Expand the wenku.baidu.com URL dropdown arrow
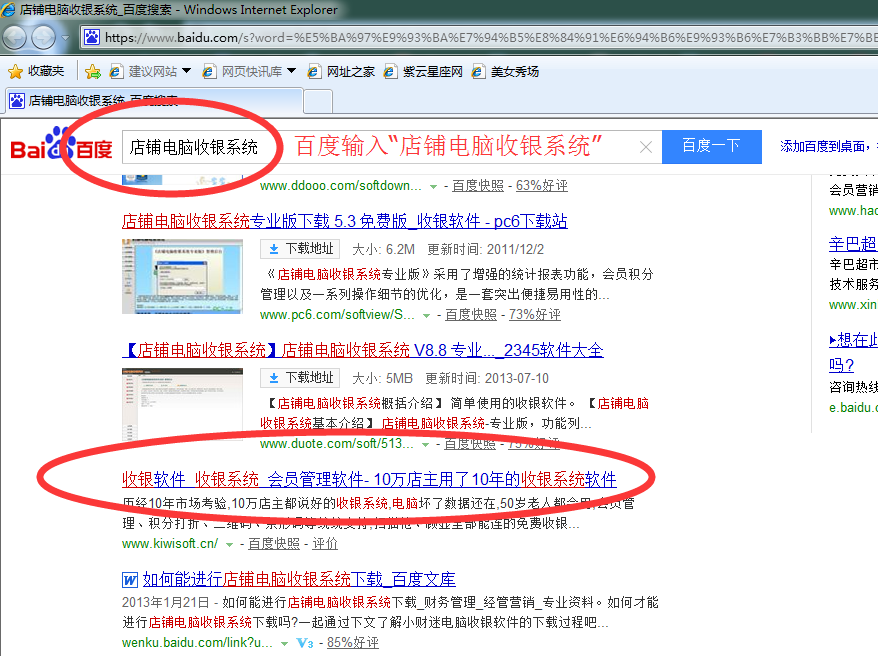Viewport: 878px width, 656px height. pos(284,644)
